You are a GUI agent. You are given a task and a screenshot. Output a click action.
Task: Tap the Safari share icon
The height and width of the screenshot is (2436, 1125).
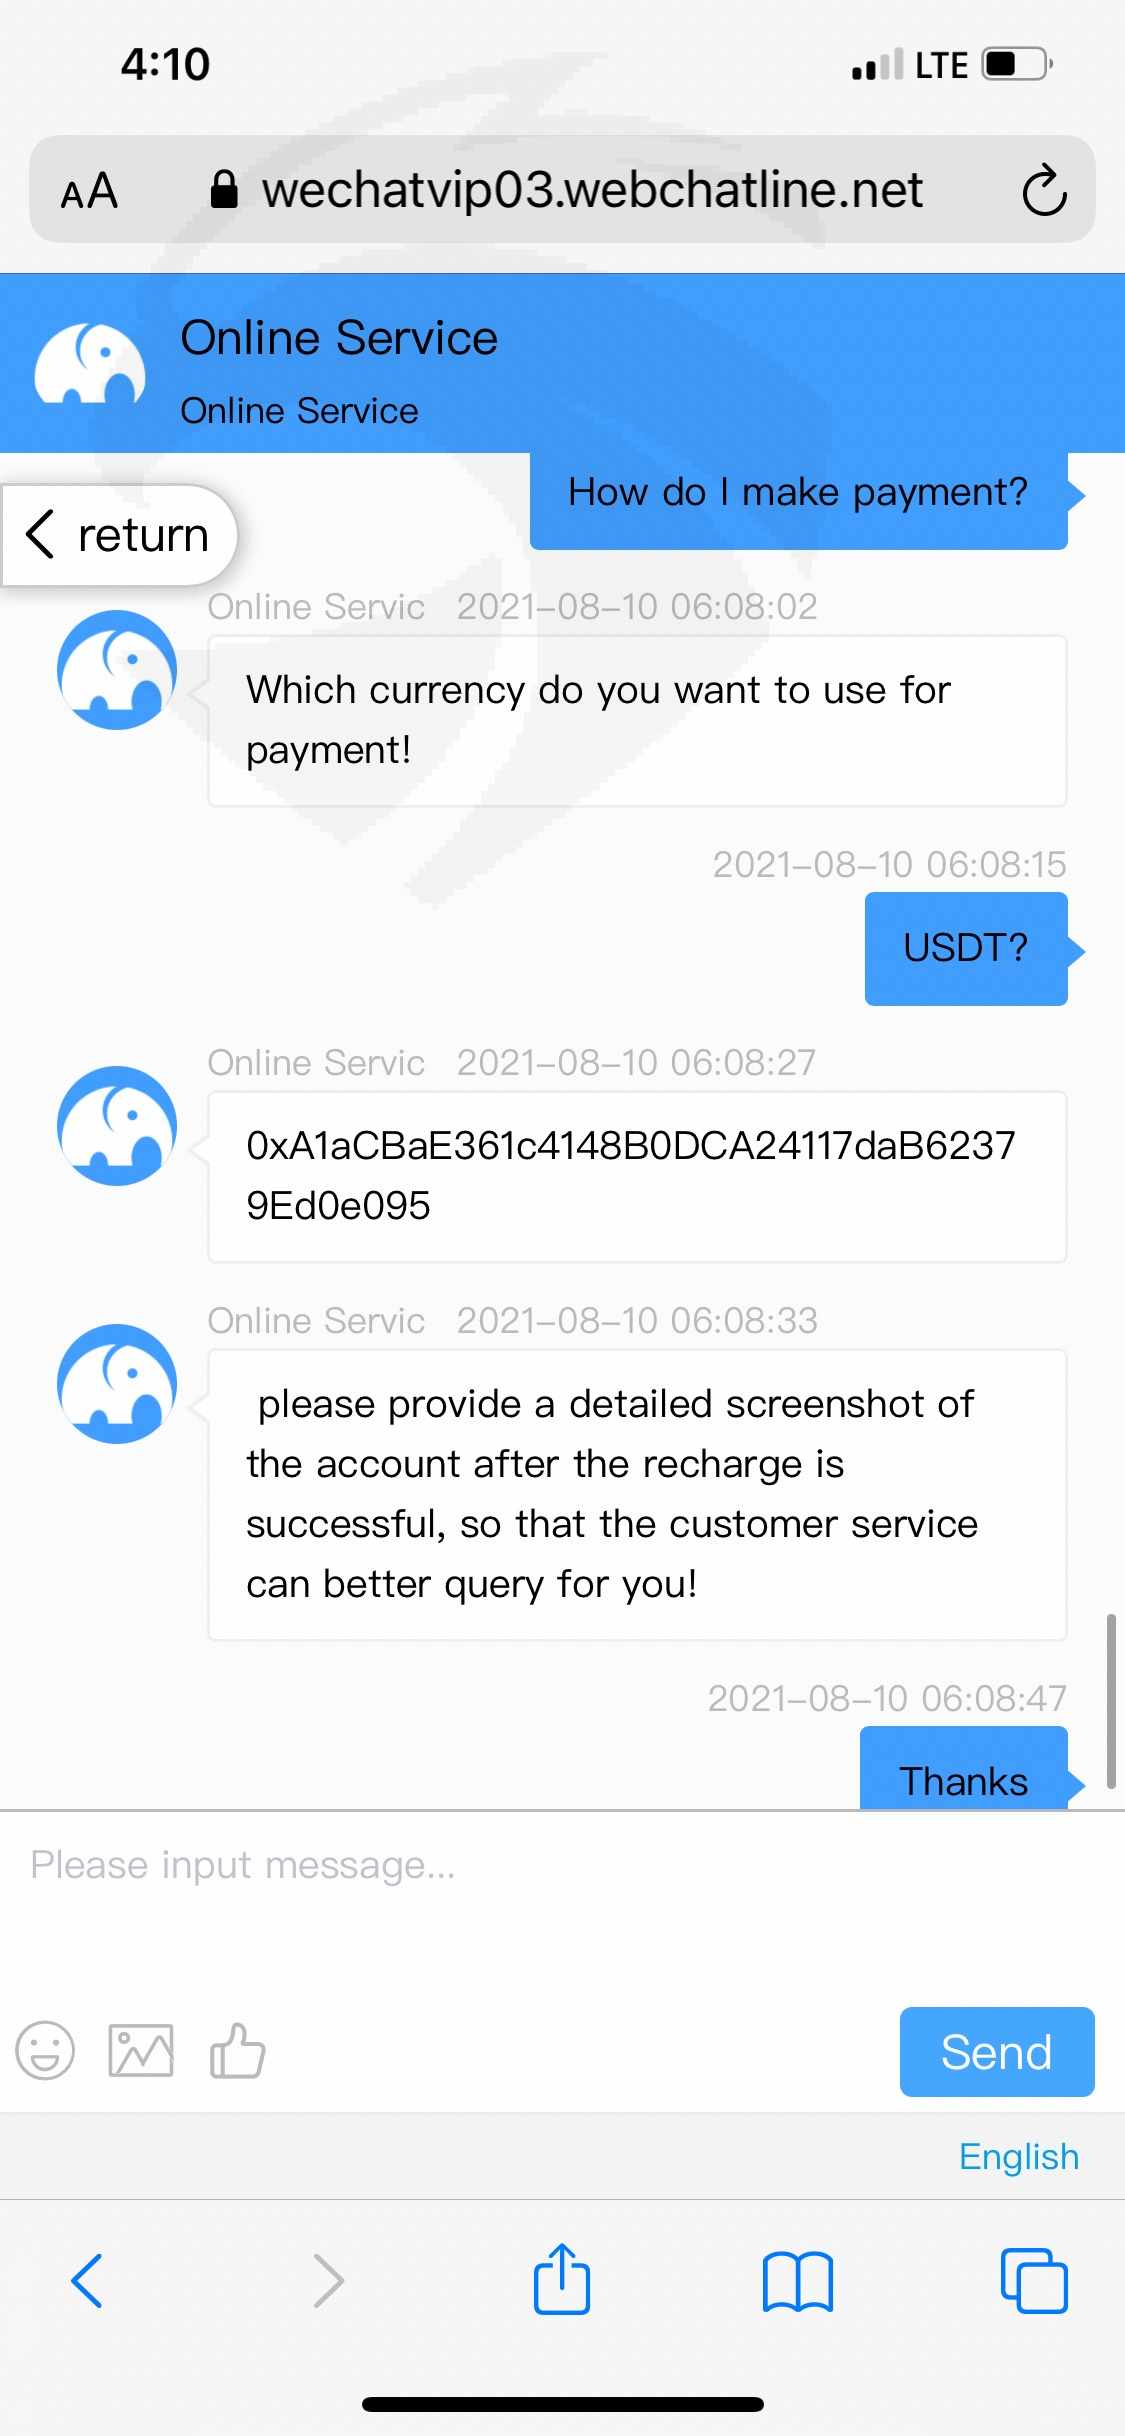click(561, 2280)
